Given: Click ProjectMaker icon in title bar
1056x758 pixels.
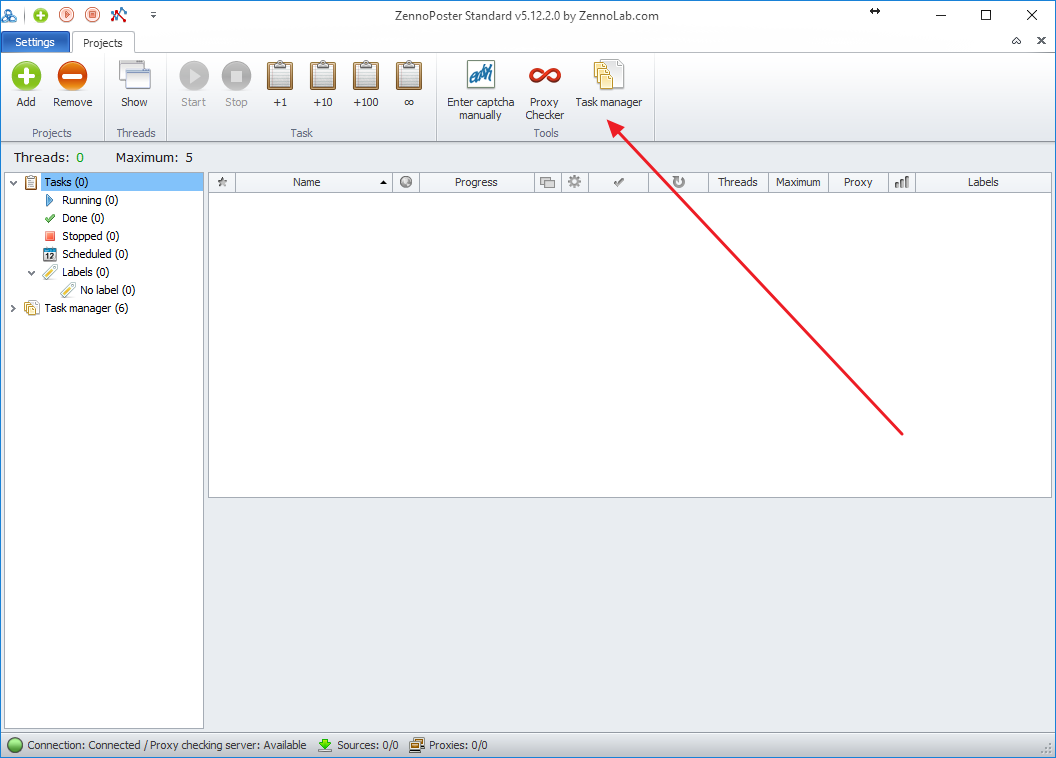Looking at the screenshot, I should [119, 14].
